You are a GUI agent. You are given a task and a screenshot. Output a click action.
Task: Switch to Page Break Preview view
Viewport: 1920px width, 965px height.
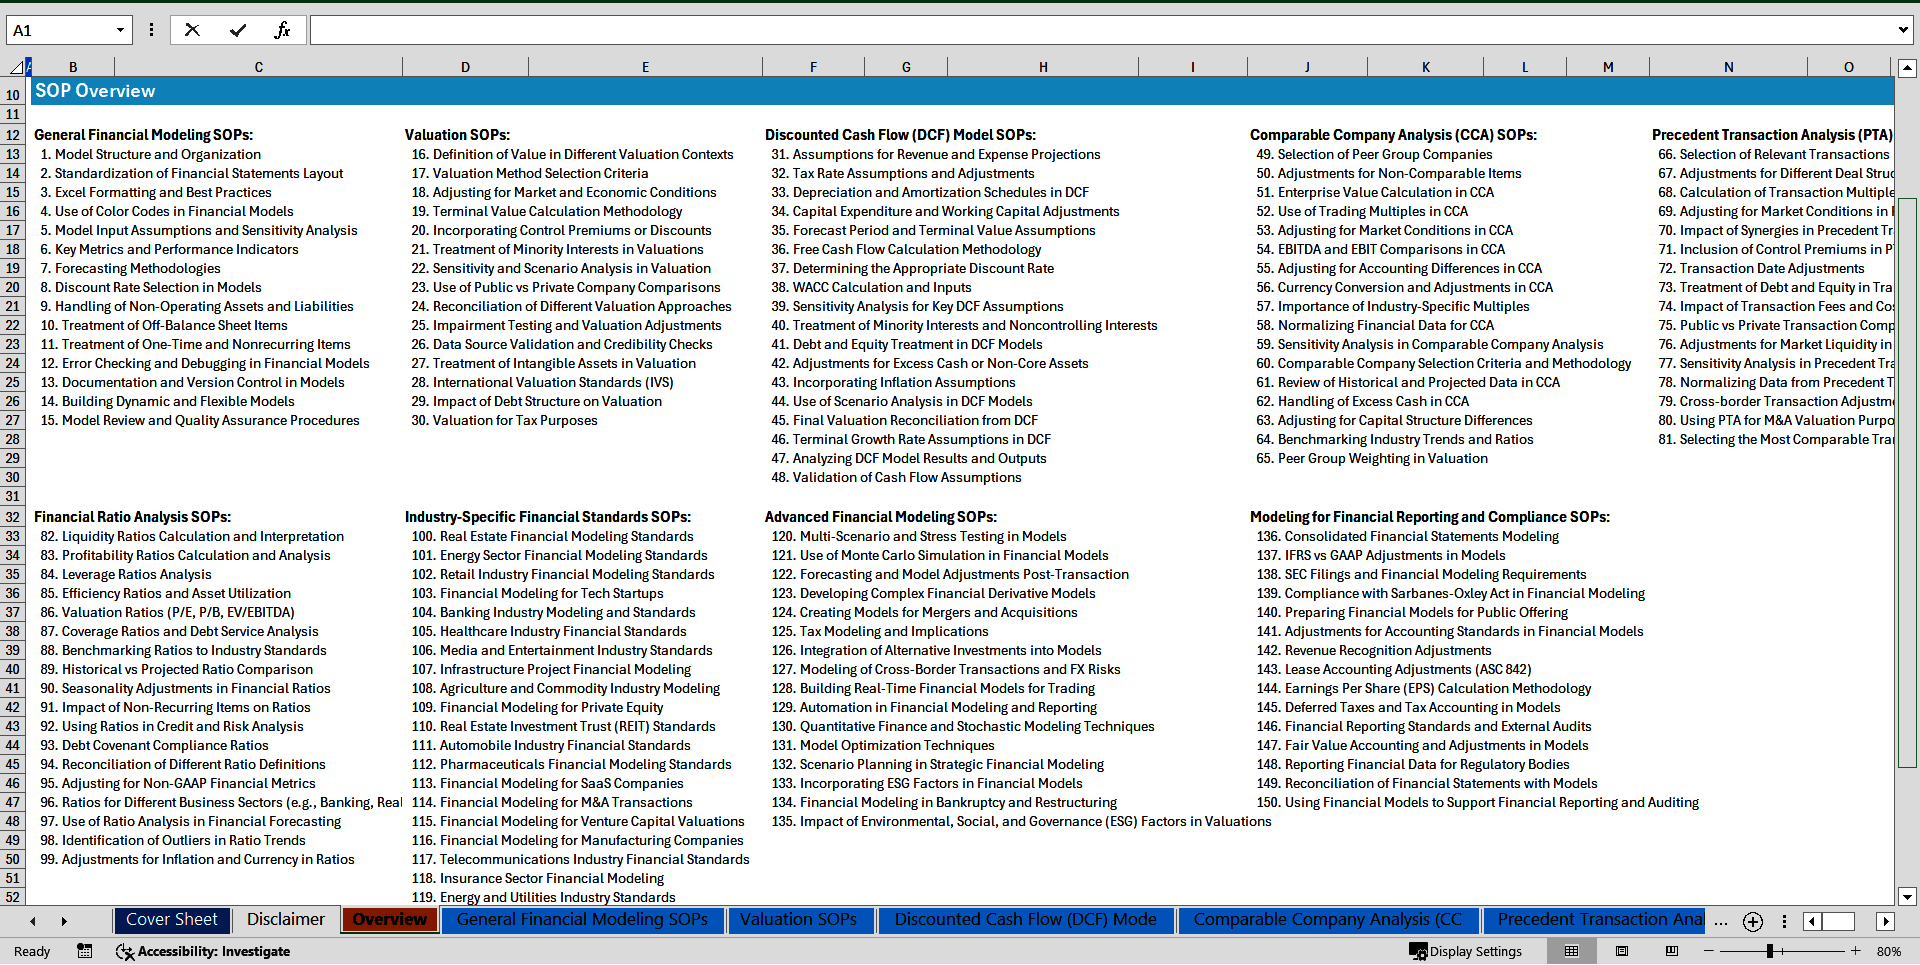(1671, 951)
